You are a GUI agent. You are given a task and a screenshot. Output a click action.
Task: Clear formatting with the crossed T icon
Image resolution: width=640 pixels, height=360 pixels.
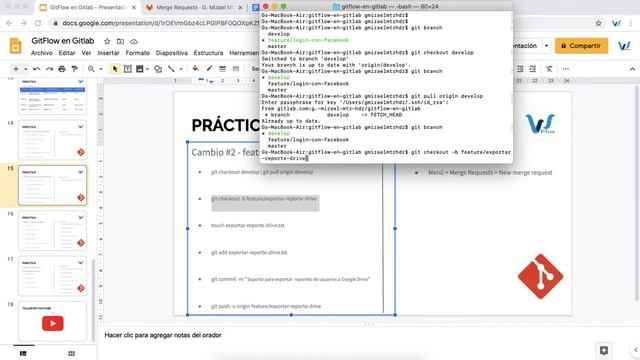coord(549,69)
